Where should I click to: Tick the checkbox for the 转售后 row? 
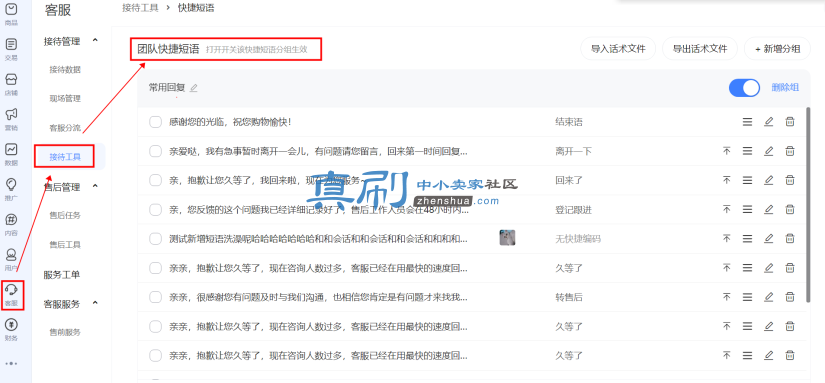click(x=155, y=297)
